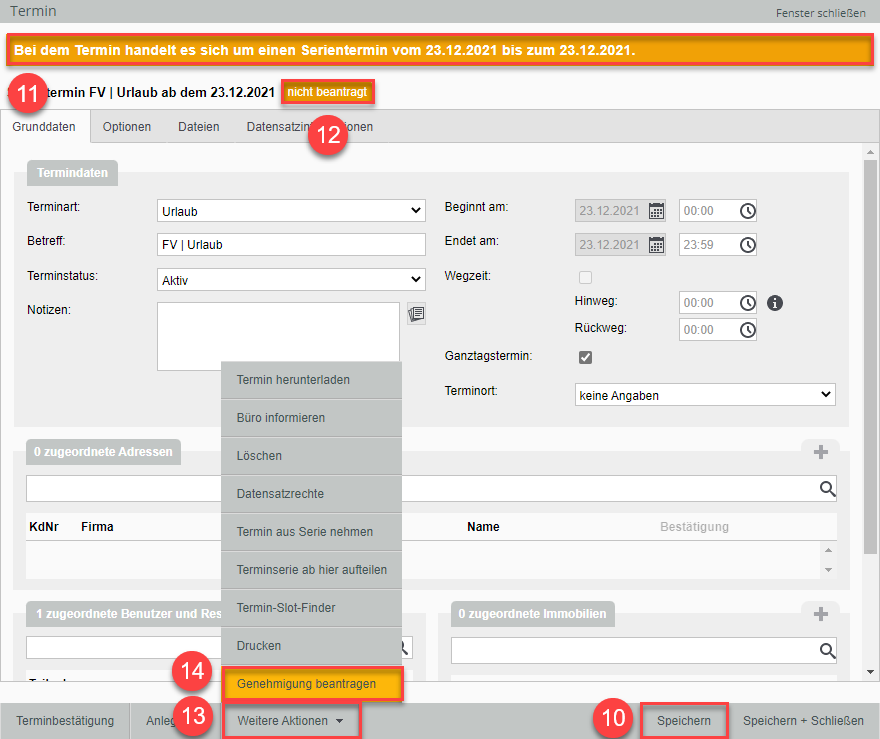The width and height of the screenshot is (880, 739).
Task: Click the Speichern button
Action: (x=684, y=720)
